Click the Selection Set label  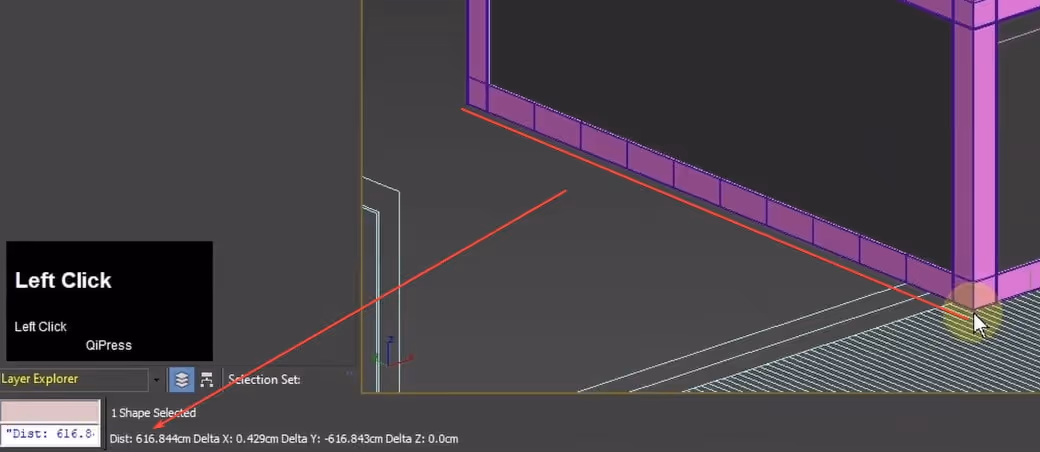click(x=265, y=380)
